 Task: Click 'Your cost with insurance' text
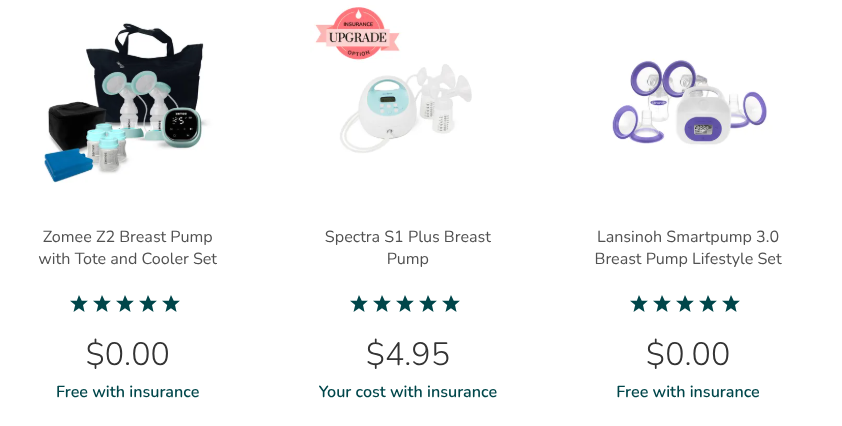coord(408,392)
